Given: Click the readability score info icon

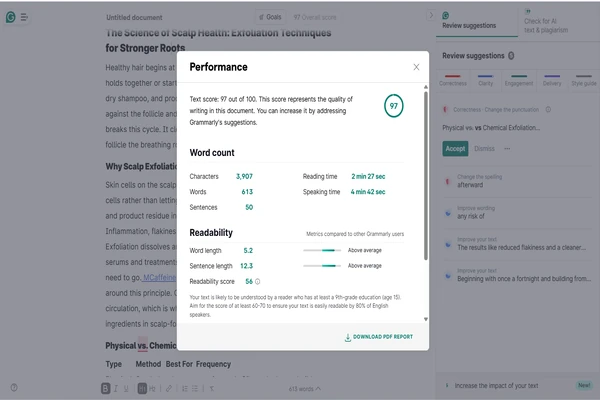Looking at the screenshot, I should (258, 282).
